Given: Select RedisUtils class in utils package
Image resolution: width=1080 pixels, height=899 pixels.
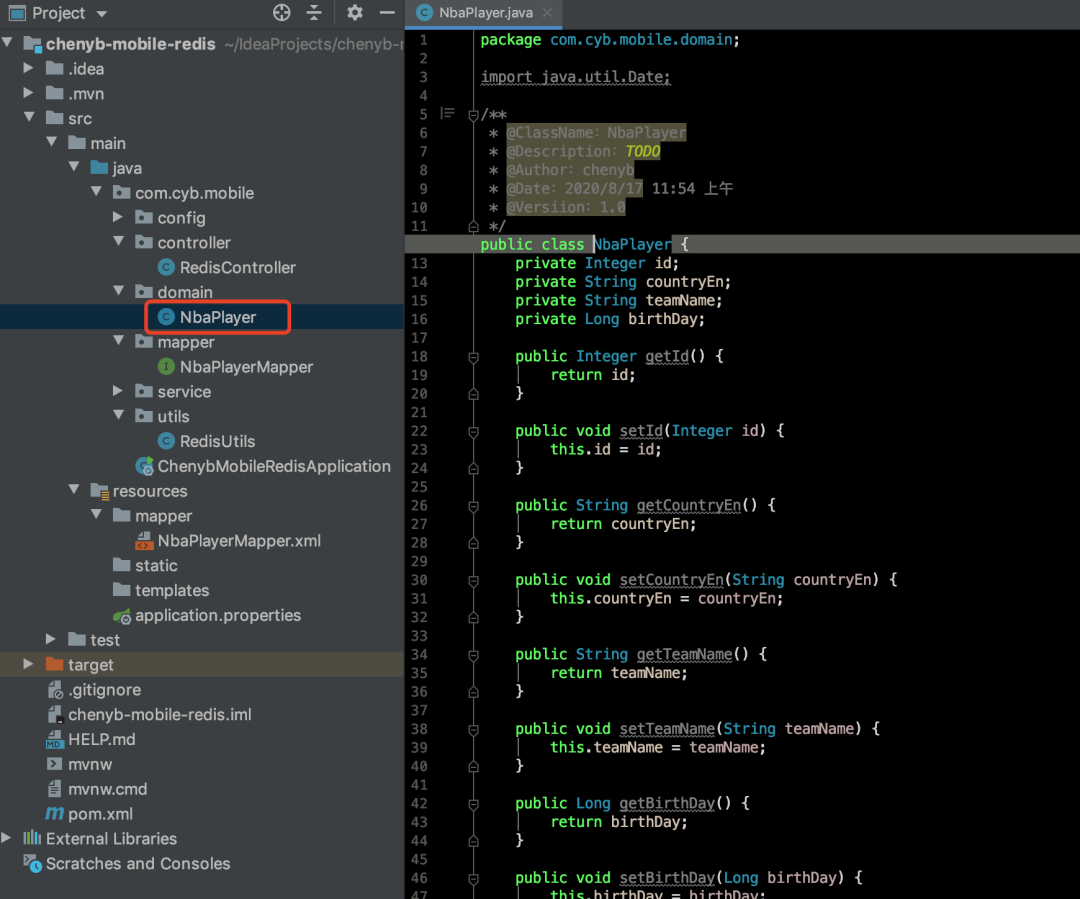Looking at the screenshot, I should [217, 442].
